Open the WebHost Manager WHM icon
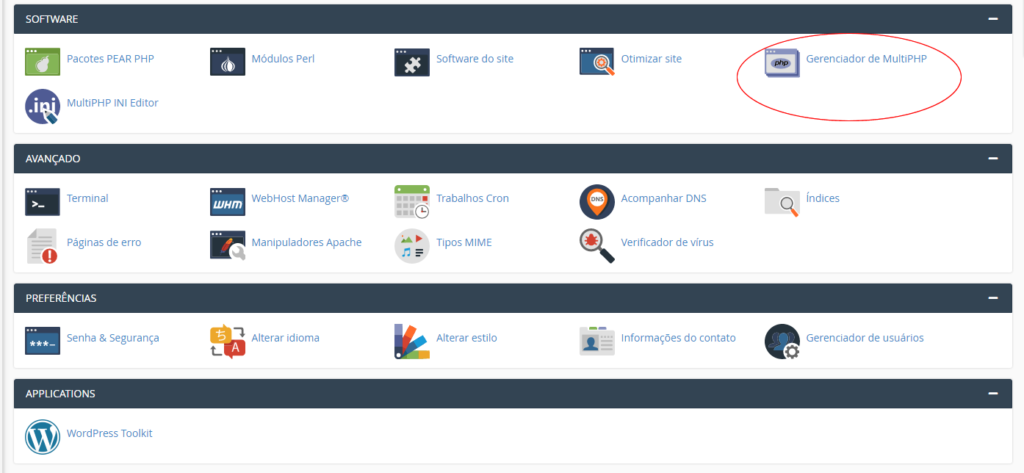The height and width of the screenshot is (473, 1024). pos(227,201)
